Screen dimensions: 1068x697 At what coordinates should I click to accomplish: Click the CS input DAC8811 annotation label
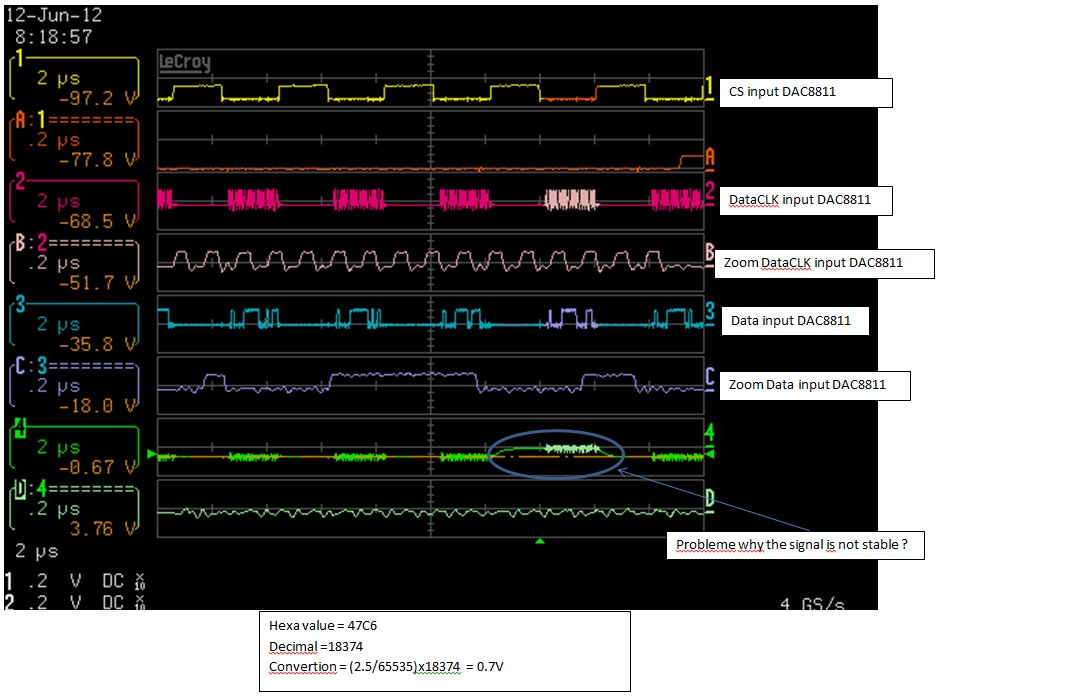(805, 92)
